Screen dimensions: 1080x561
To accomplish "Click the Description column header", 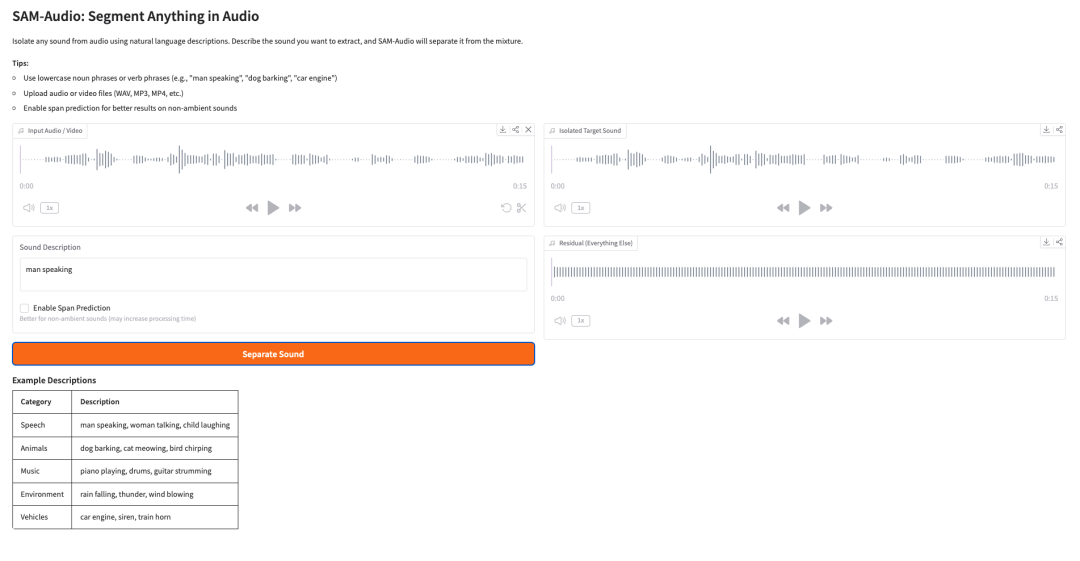I will coord(155,402).
